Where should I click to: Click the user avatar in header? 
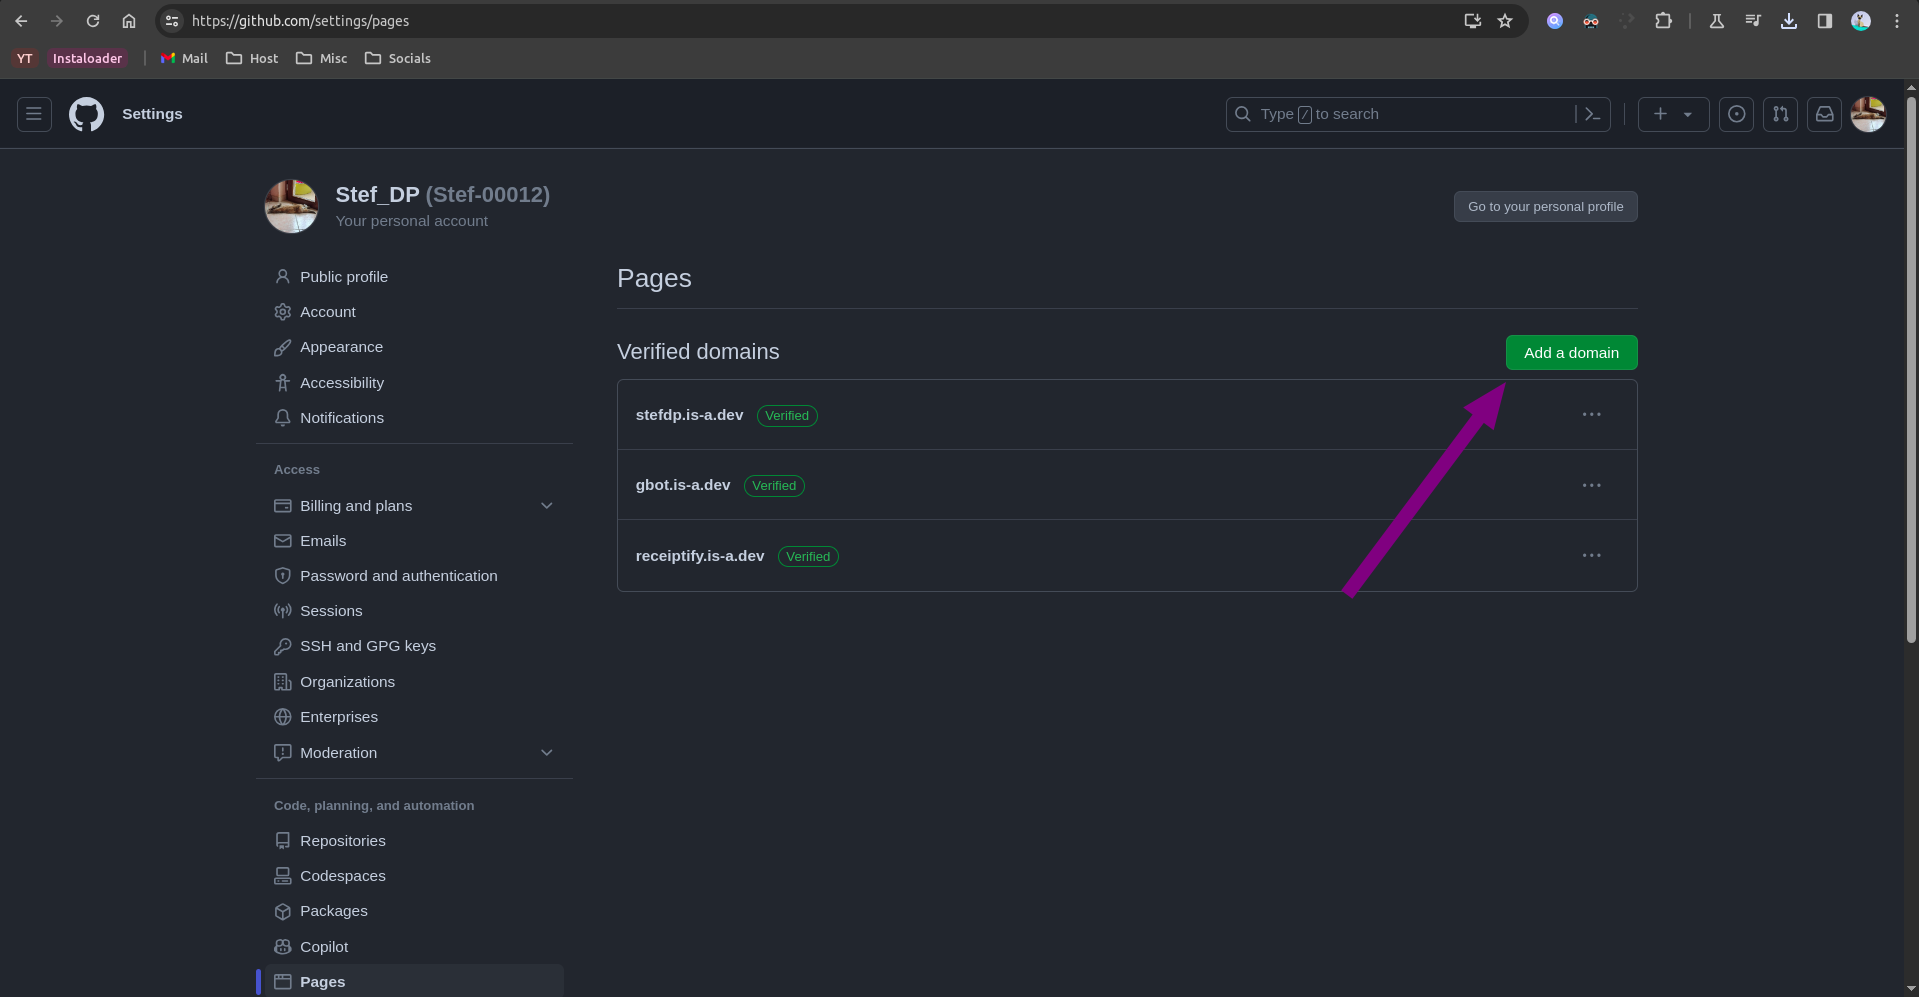pos(1868,114)
